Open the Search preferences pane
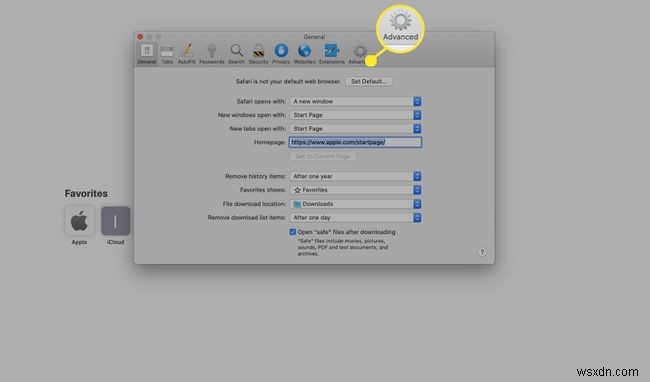This screenshot has height=382, width=650. [236, 54]
